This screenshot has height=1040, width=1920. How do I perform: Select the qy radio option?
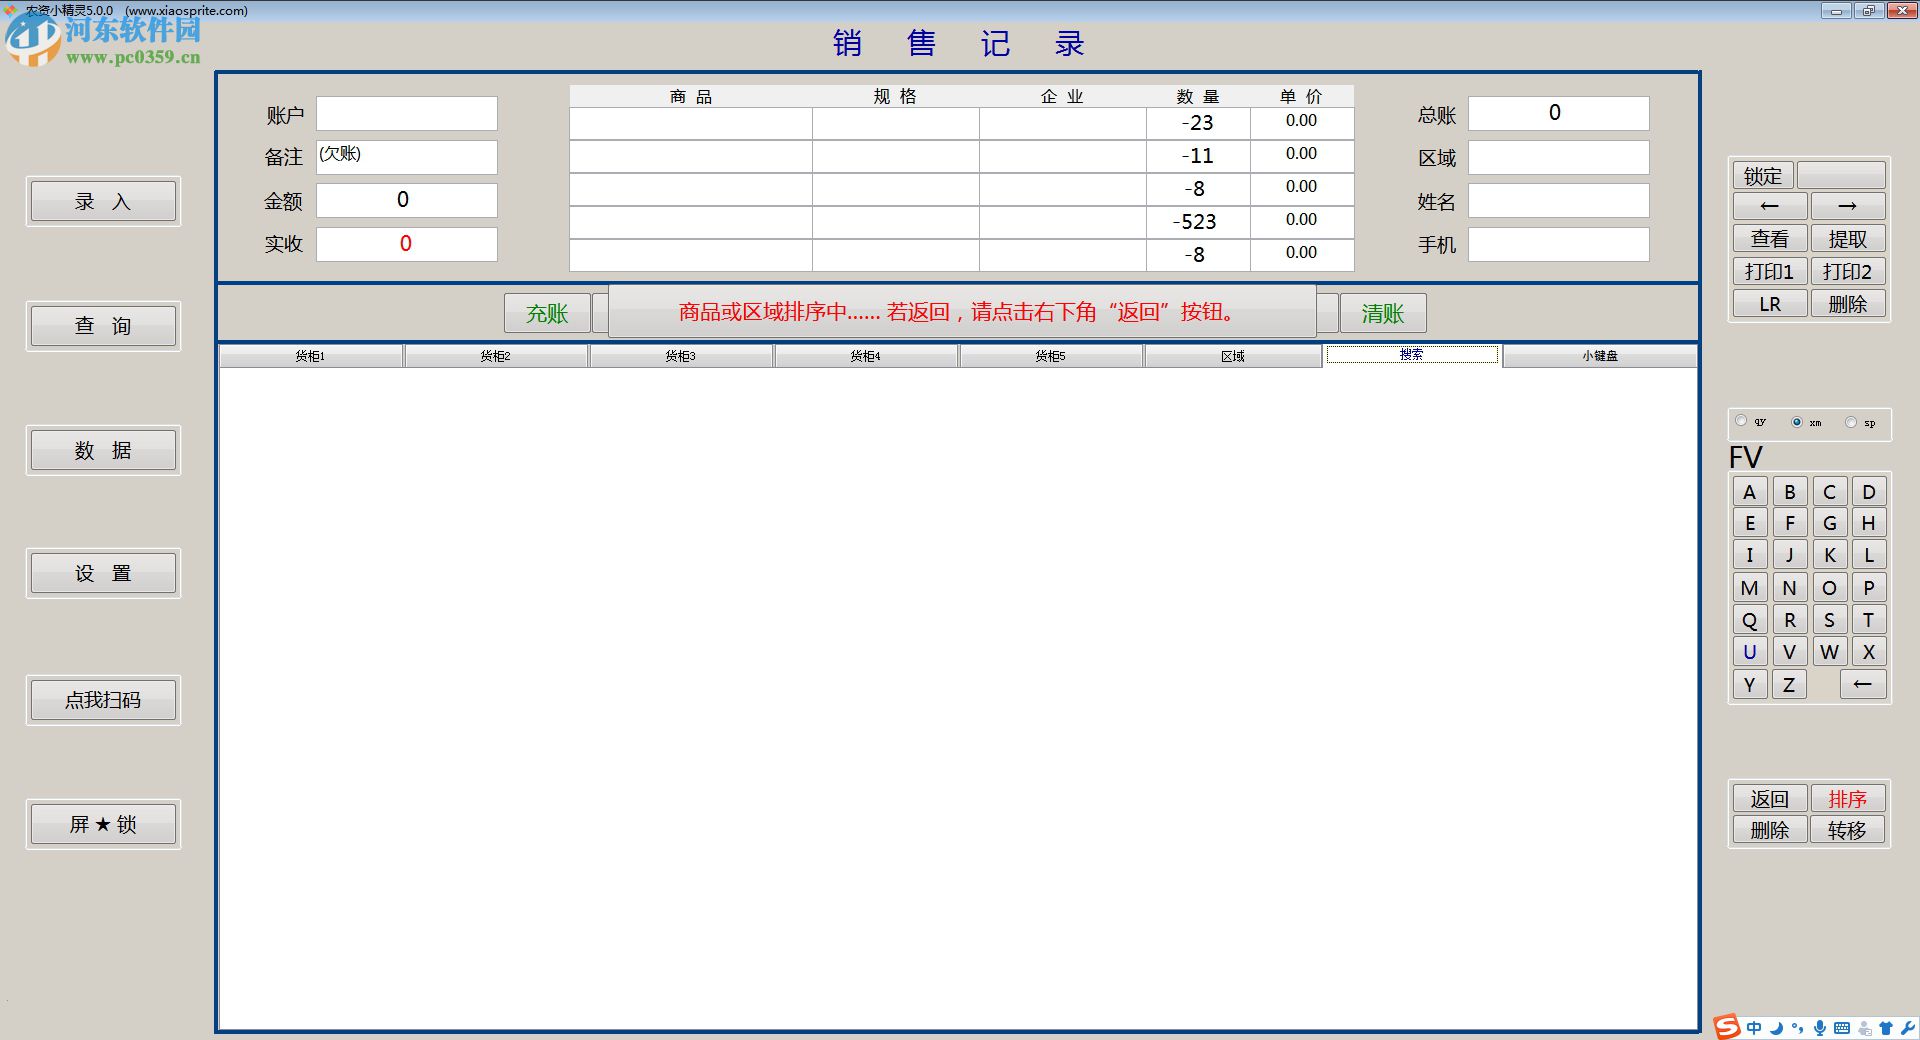[x=1742, y=421]
